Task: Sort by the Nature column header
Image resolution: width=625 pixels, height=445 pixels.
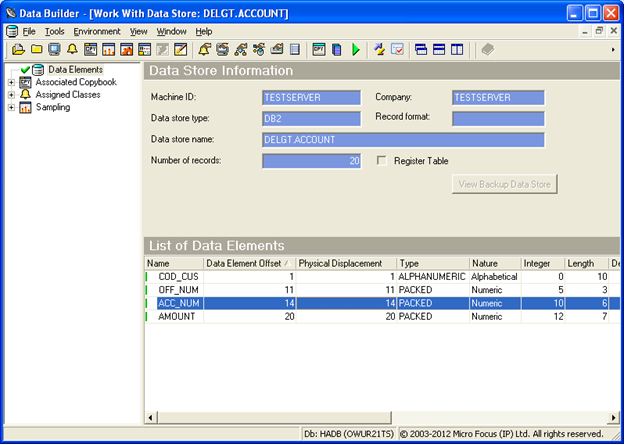Action: (x=495, y=264)
